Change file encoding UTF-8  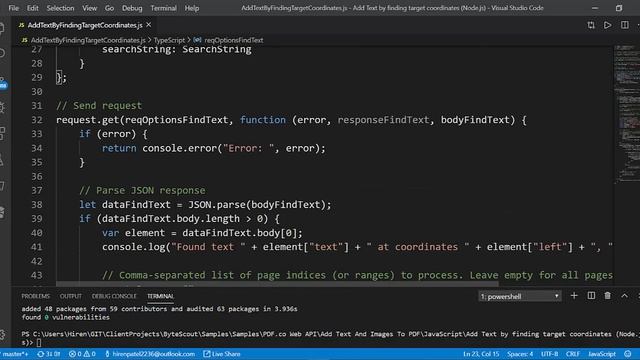pyautogui.click(x=549, y=354)
